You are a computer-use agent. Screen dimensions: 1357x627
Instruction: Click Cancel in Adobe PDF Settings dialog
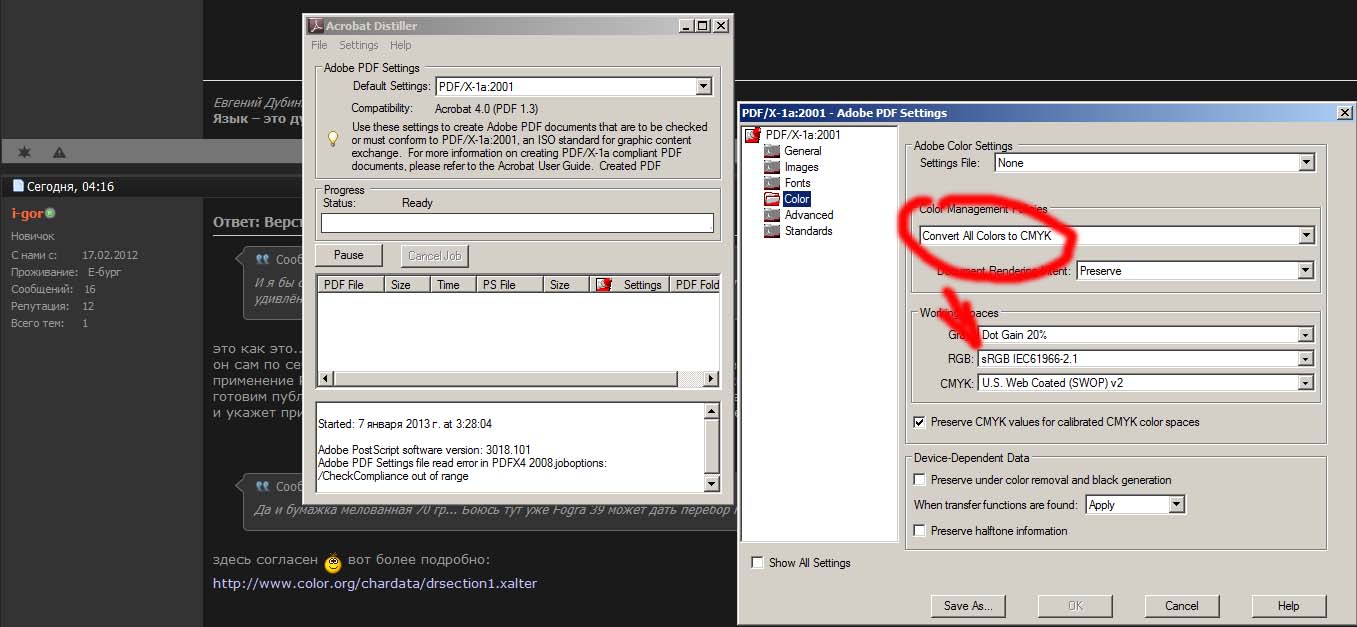(x=1182, y=606)
